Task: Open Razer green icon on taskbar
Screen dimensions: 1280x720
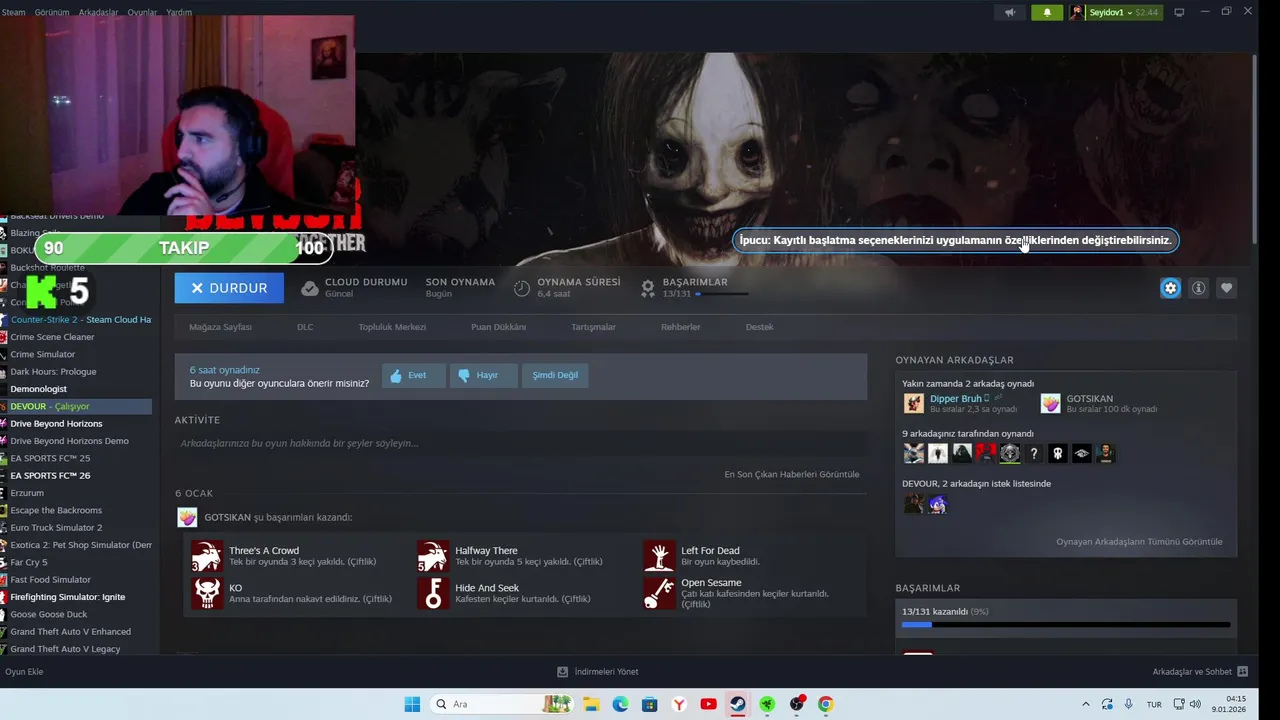Action: pyautogui.click(x=767, y=704)
